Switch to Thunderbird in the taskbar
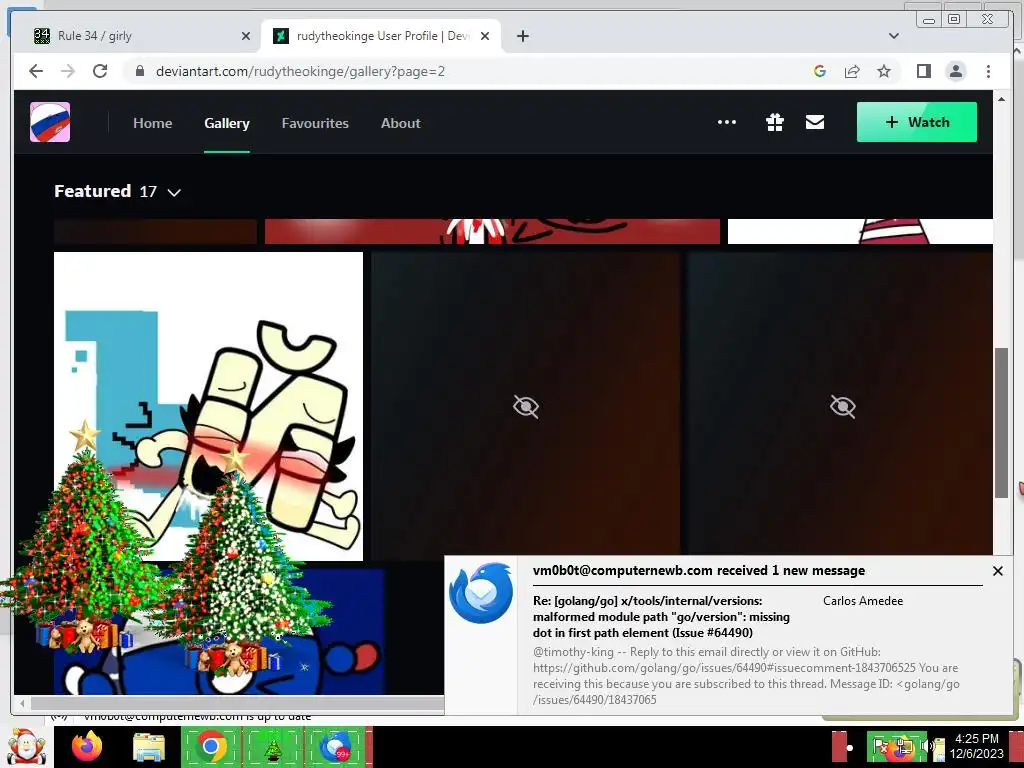Viewport: 1024px width, 768px height. pos(335,746)
